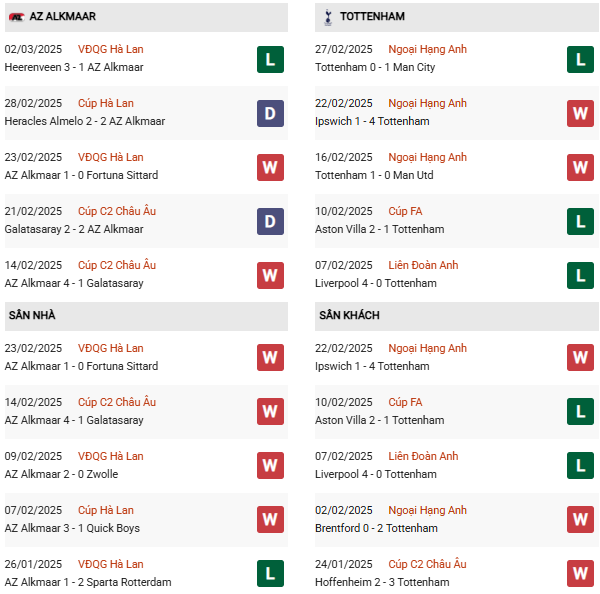The width and height of the screenshot is (600, 594).
Task: Click the AZ Alkmaar club logo
Action: [x=16, y=17]
